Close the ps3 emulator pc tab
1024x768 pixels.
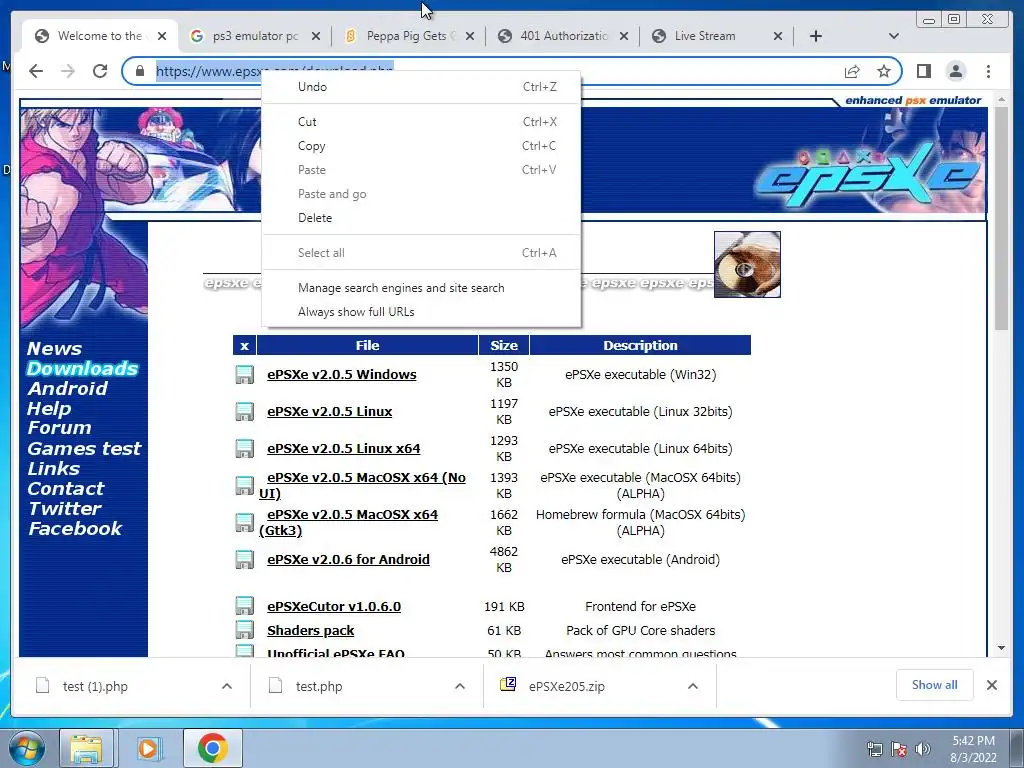315,36
